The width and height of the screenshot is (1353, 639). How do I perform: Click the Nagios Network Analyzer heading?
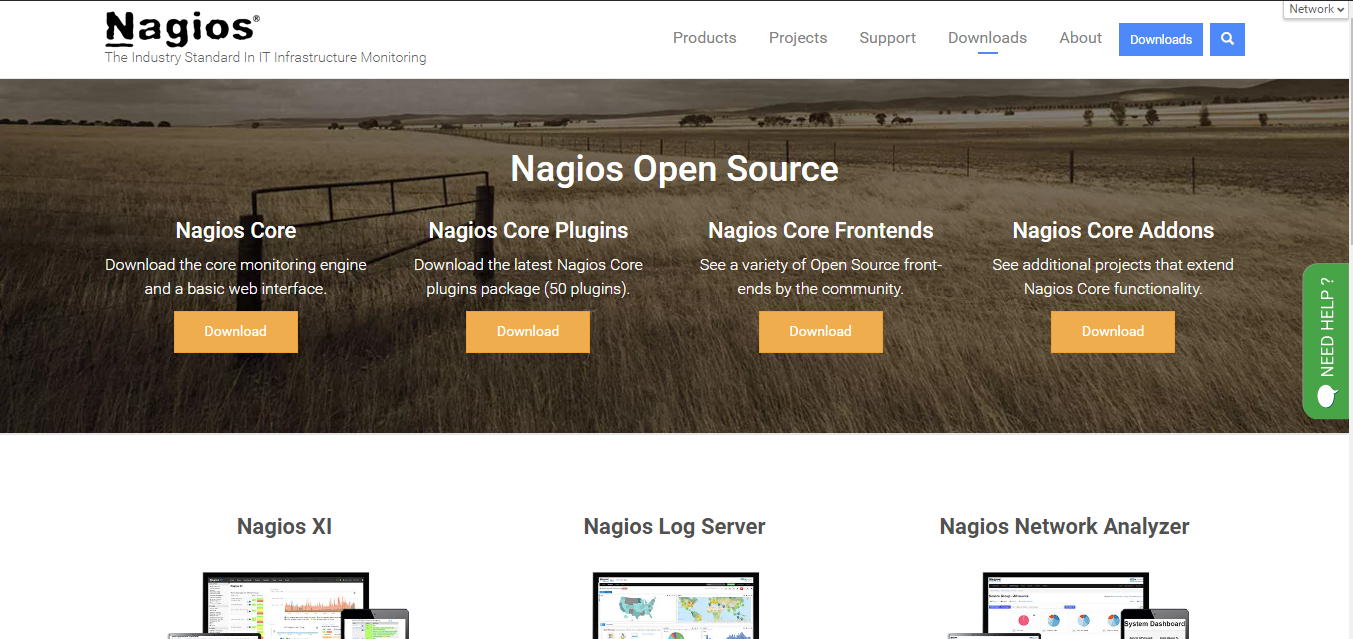(1065, 526)
